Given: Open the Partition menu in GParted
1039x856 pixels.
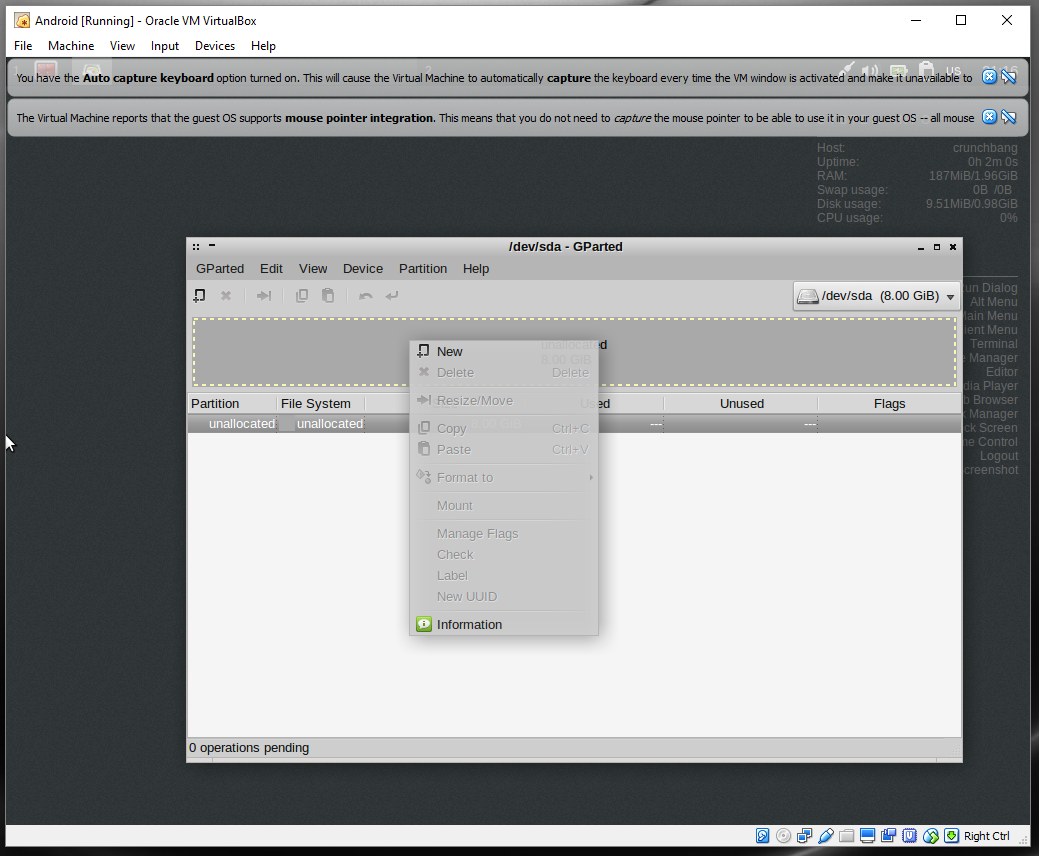Looking at the screenshot, I should coord(423,268).
